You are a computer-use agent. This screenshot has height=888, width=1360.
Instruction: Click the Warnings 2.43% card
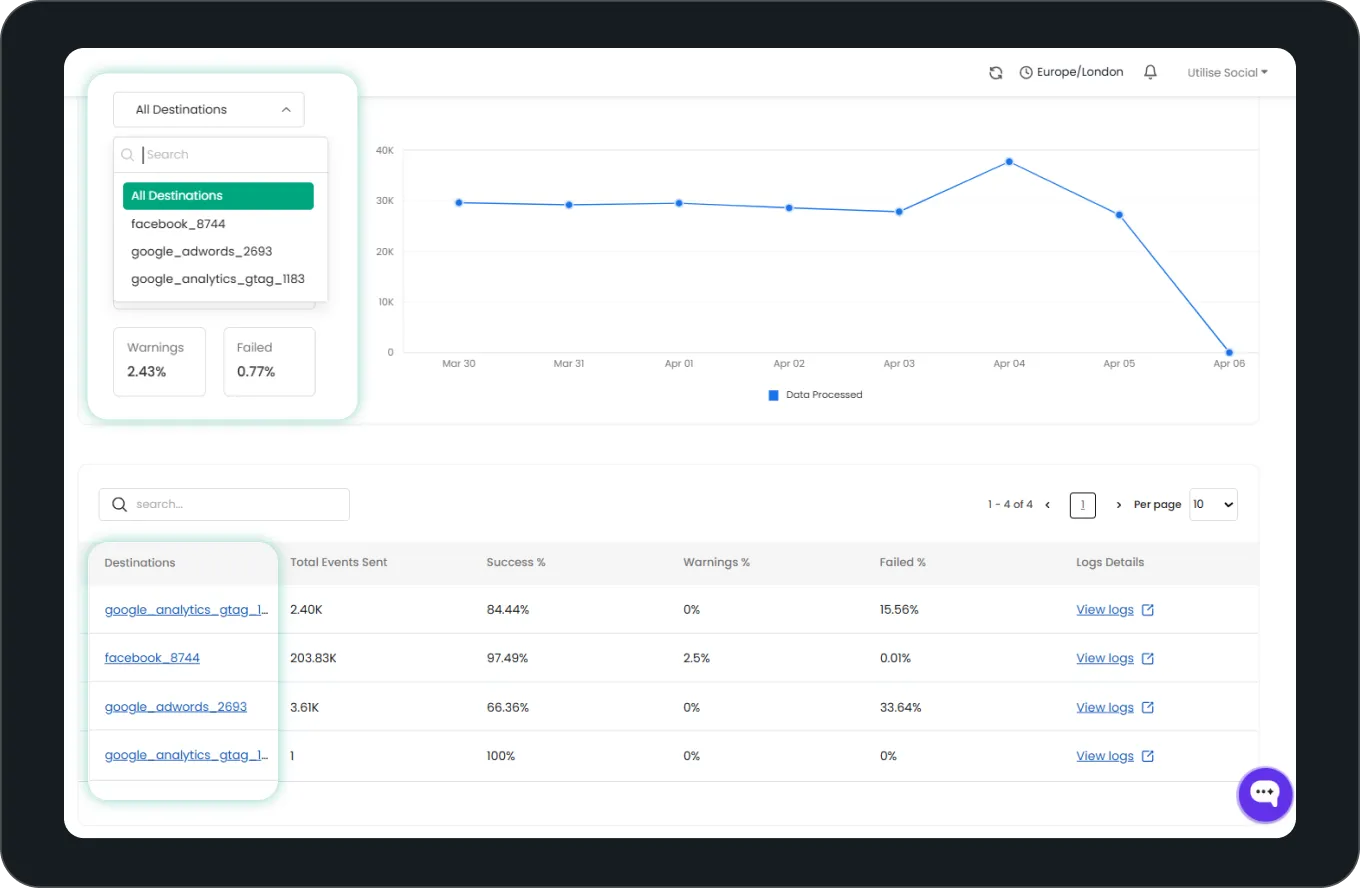tap(159, 361)
